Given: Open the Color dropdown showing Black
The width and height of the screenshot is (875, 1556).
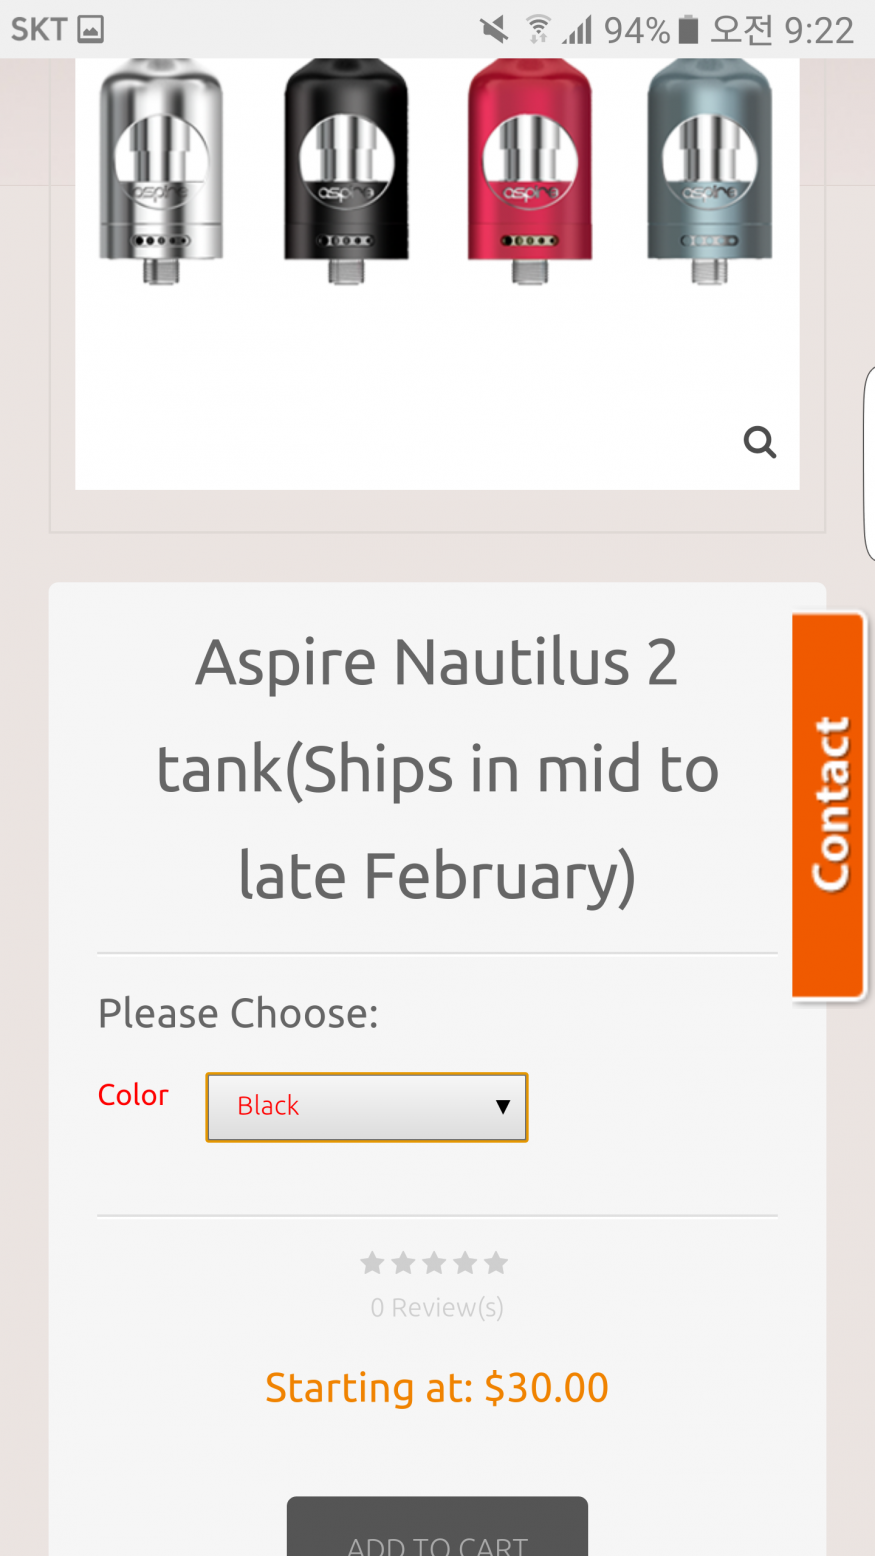Looking at the screenshot, I should [366, 1107].
